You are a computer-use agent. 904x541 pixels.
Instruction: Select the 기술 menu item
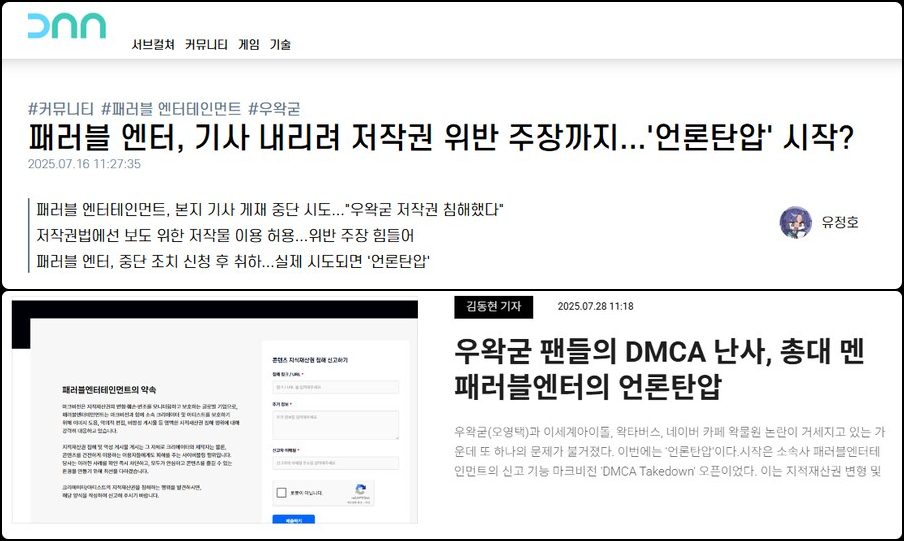pyautogui.click(x=280, y=45)
